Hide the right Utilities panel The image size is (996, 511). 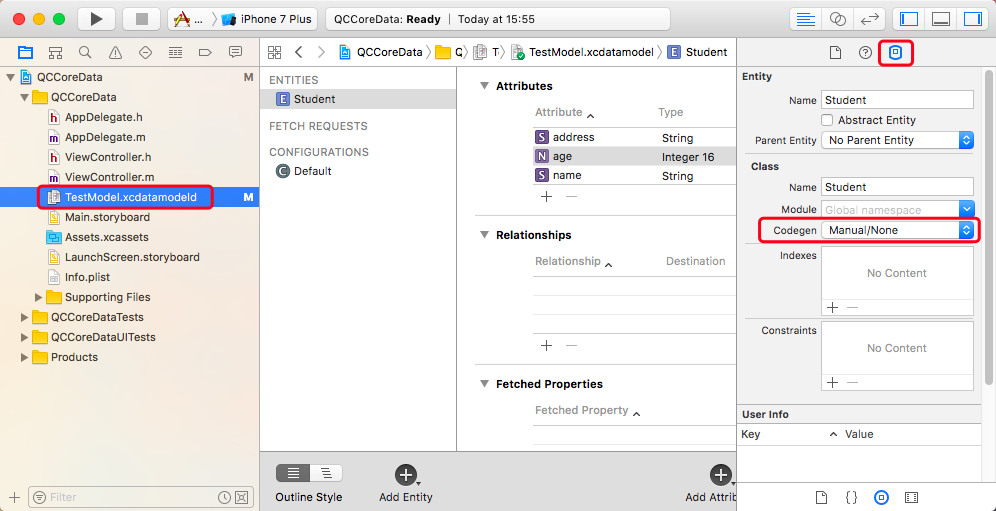pyautogui.click(x=971, y=19)
